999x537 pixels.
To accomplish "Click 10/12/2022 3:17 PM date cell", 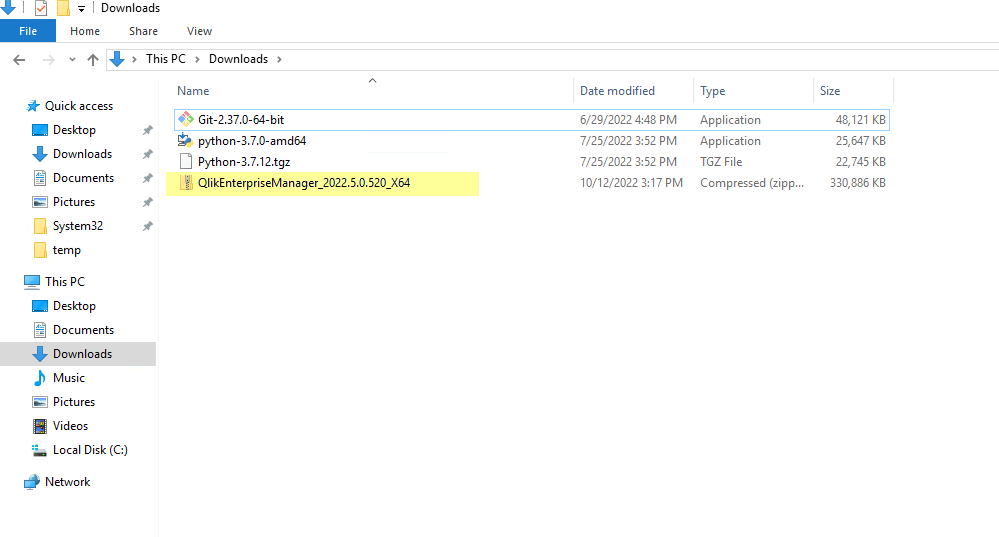I will click(x=631, y=183).
